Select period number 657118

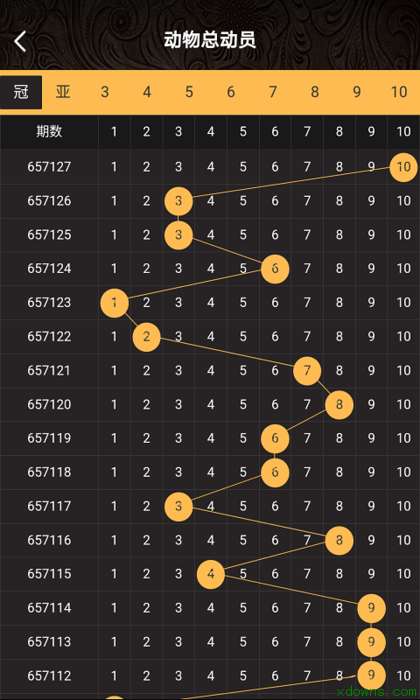[x=49, y=472]
